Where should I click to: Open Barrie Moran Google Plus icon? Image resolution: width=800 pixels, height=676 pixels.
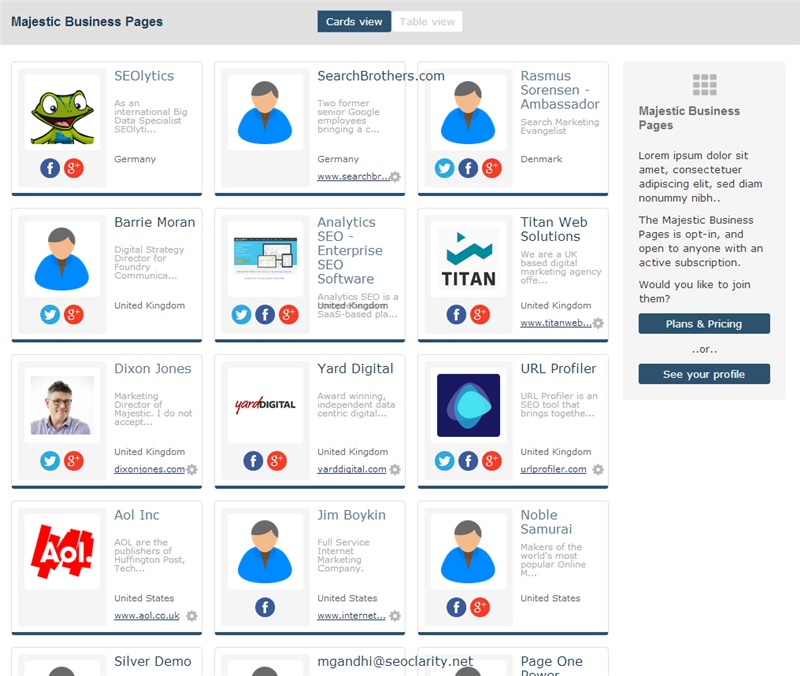pyautogui.click(x=73, y=314)
